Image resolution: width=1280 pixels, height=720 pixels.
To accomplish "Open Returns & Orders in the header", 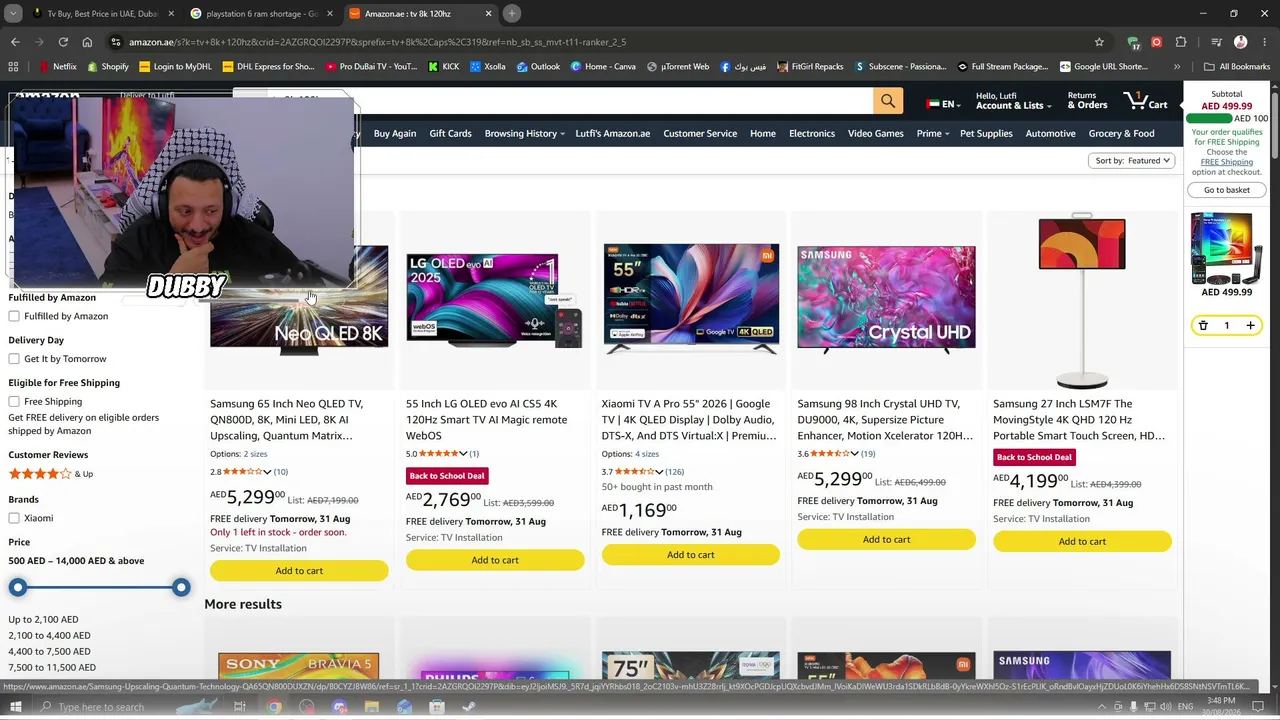I will [1087, 101].
